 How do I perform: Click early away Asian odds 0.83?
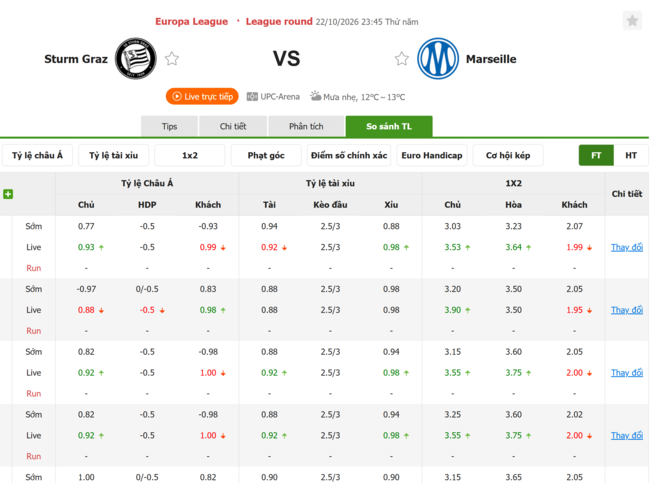click(x=208, y=289)
